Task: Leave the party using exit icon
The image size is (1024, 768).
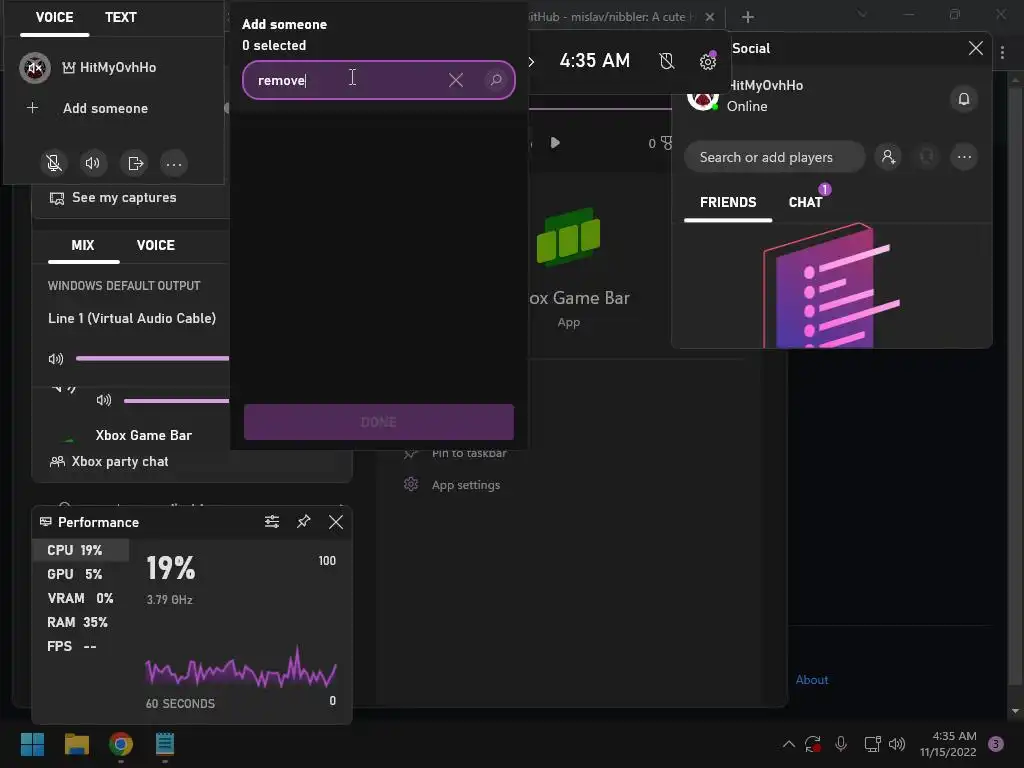Action: [x=135, y=163]
